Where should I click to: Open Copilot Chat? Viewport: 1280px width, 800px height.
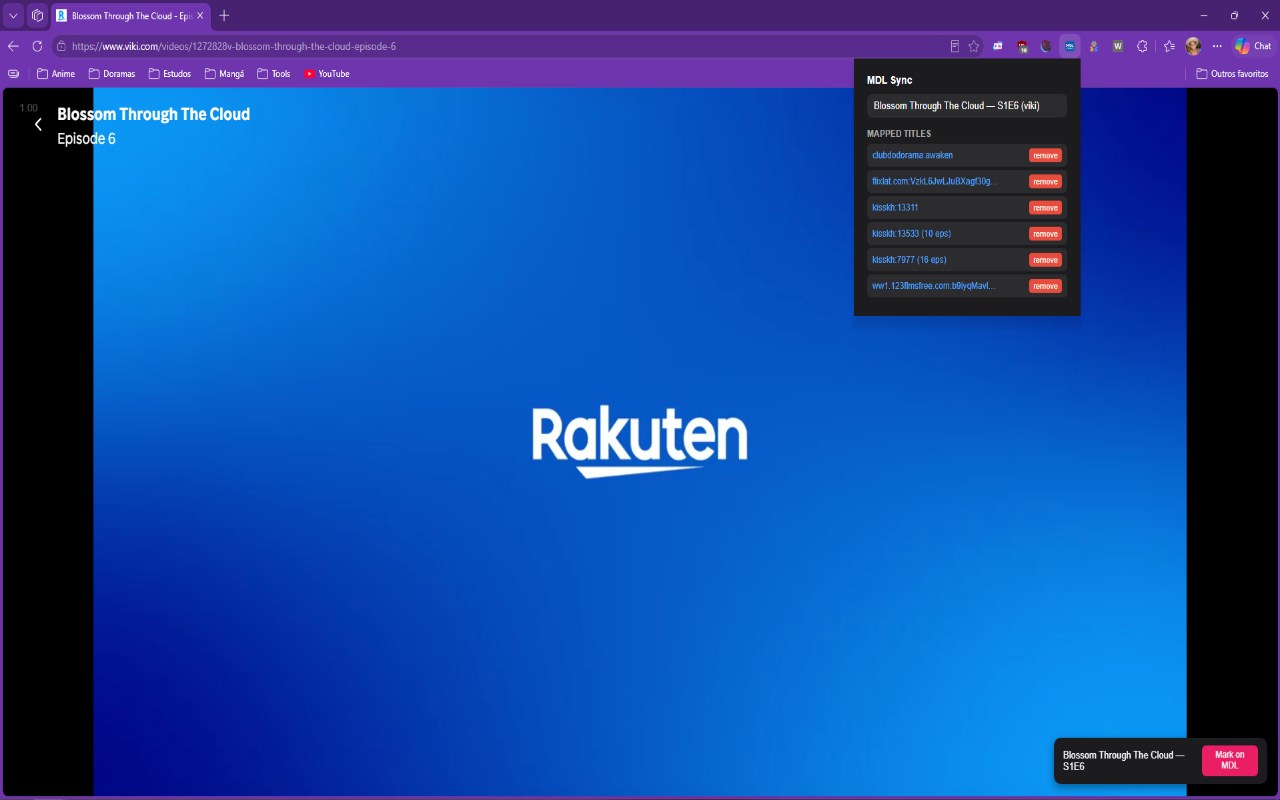pyautogui.click(x=1253, y=46)
